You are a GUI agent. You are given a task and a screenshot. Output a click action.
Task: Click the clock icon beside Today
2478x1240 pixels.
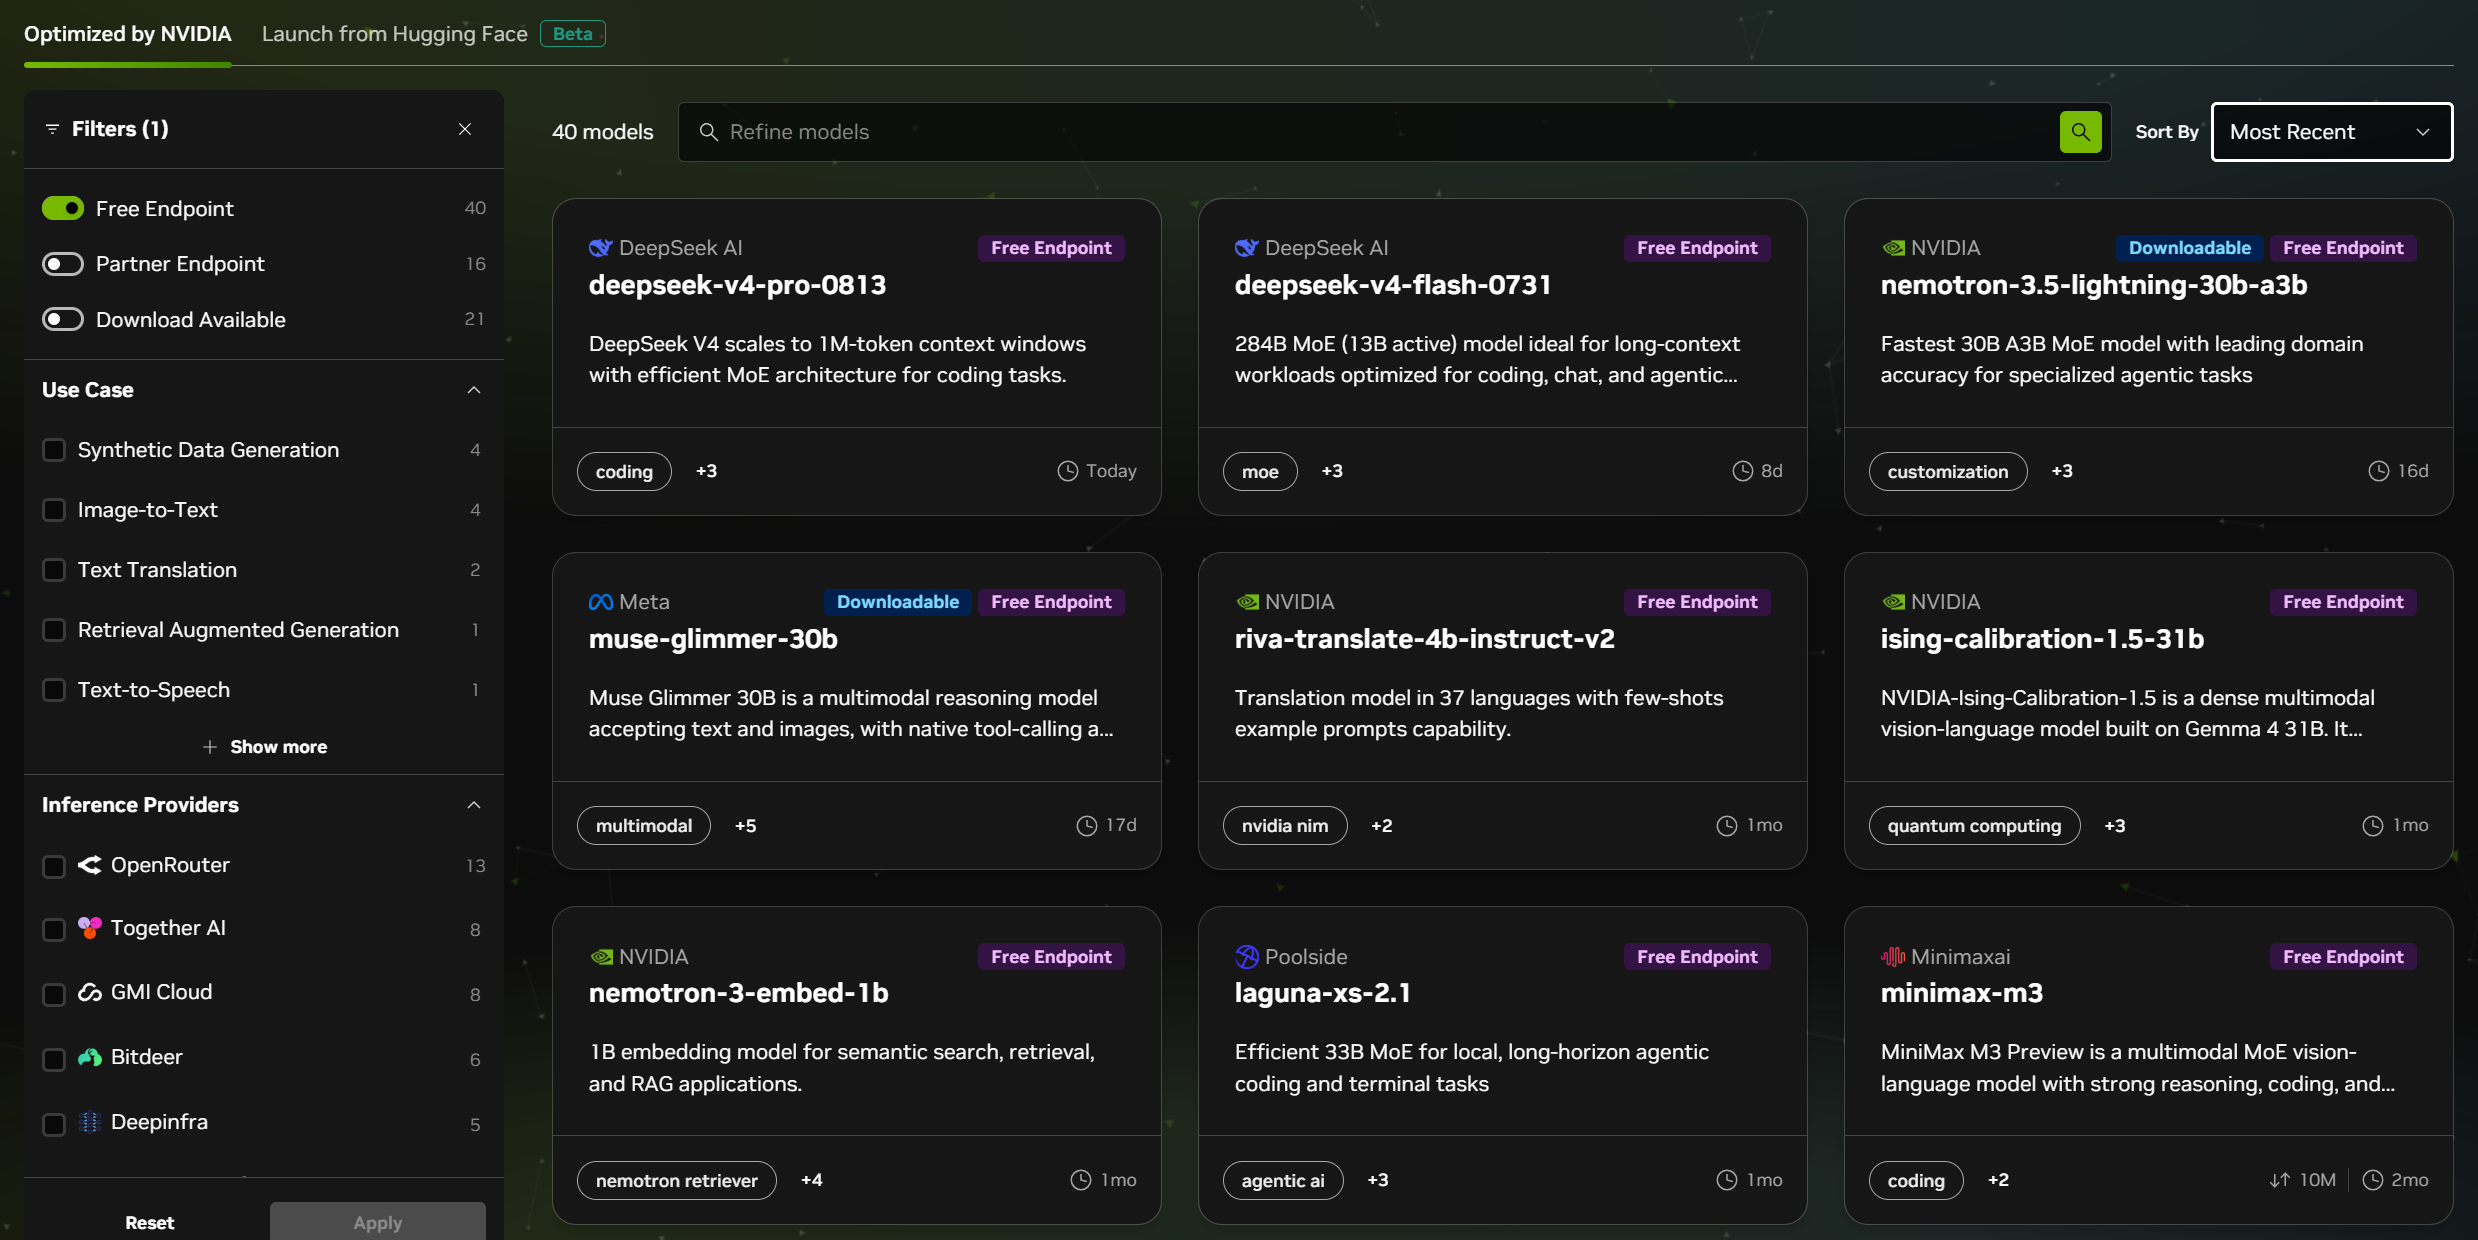1068,471
